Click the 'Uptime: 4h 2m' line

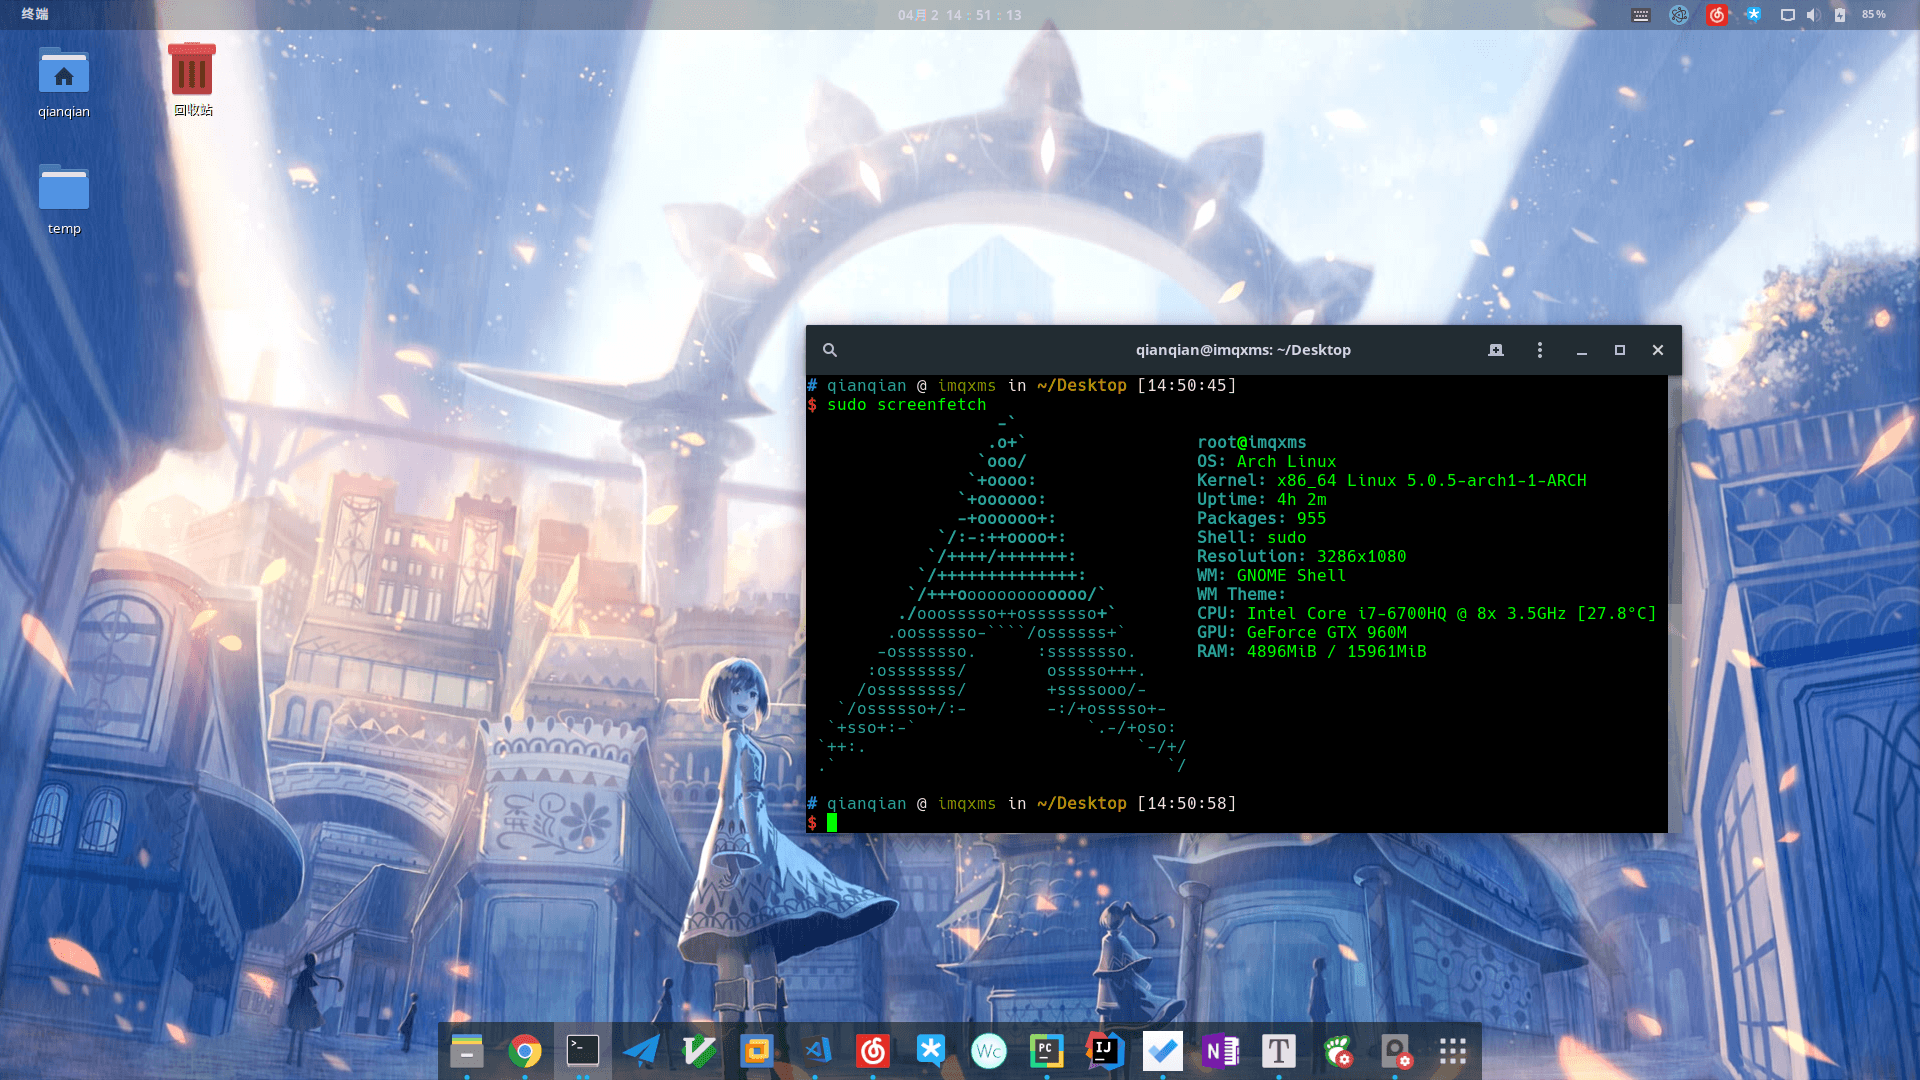(x=1261, y=500)
